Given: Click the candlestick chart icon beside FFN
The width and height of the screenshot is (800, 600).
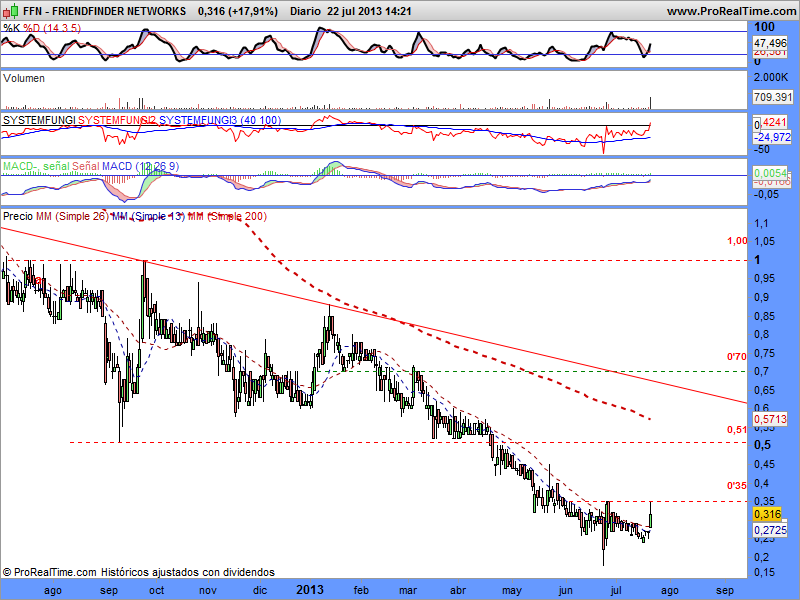Looking at the screenshot, I should [x=11, y=10].
